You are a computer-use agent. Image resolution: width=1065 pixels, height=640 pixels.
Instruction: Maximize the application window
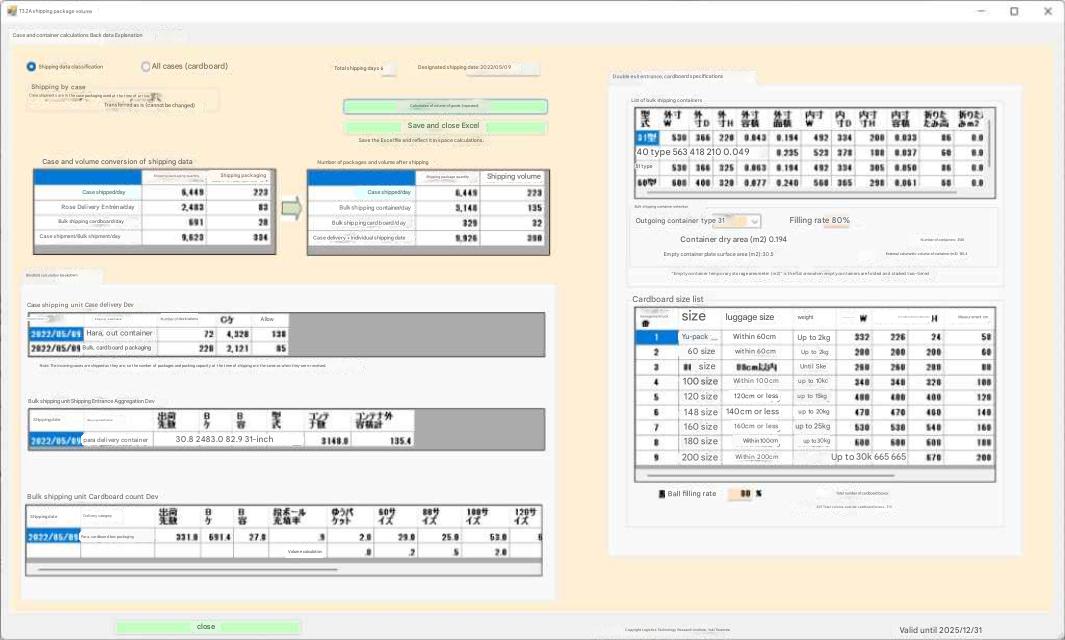(1013, 11)
